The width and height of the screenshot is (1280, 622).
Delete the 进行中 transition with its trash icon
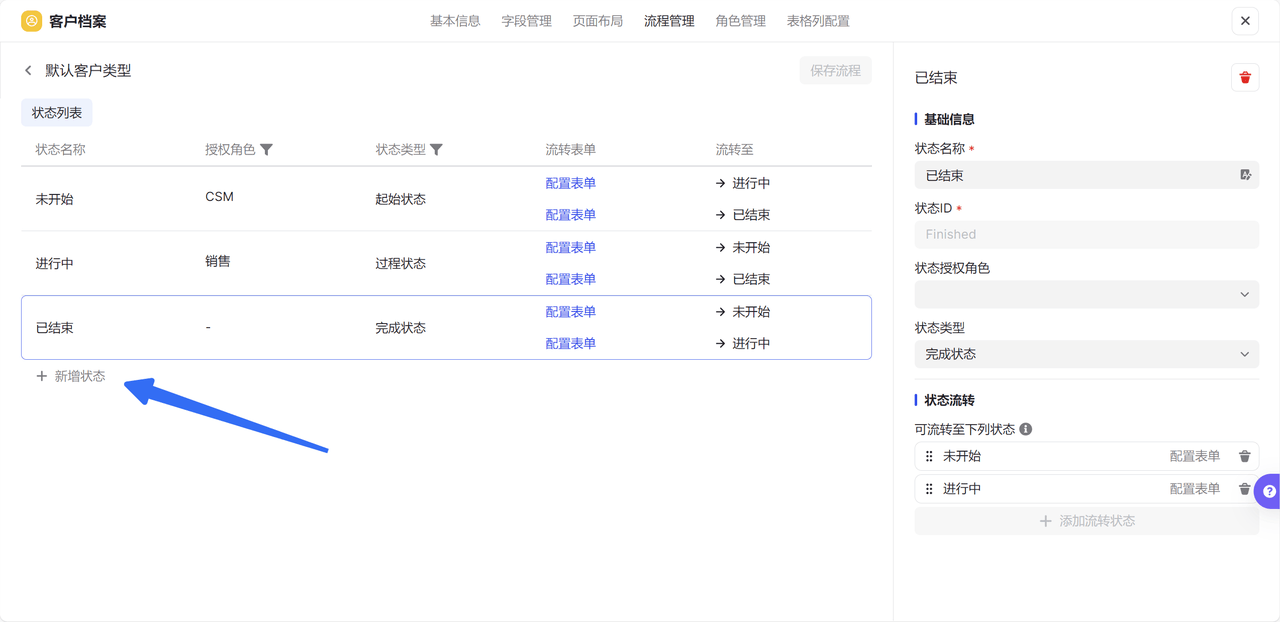[1244, 489]
